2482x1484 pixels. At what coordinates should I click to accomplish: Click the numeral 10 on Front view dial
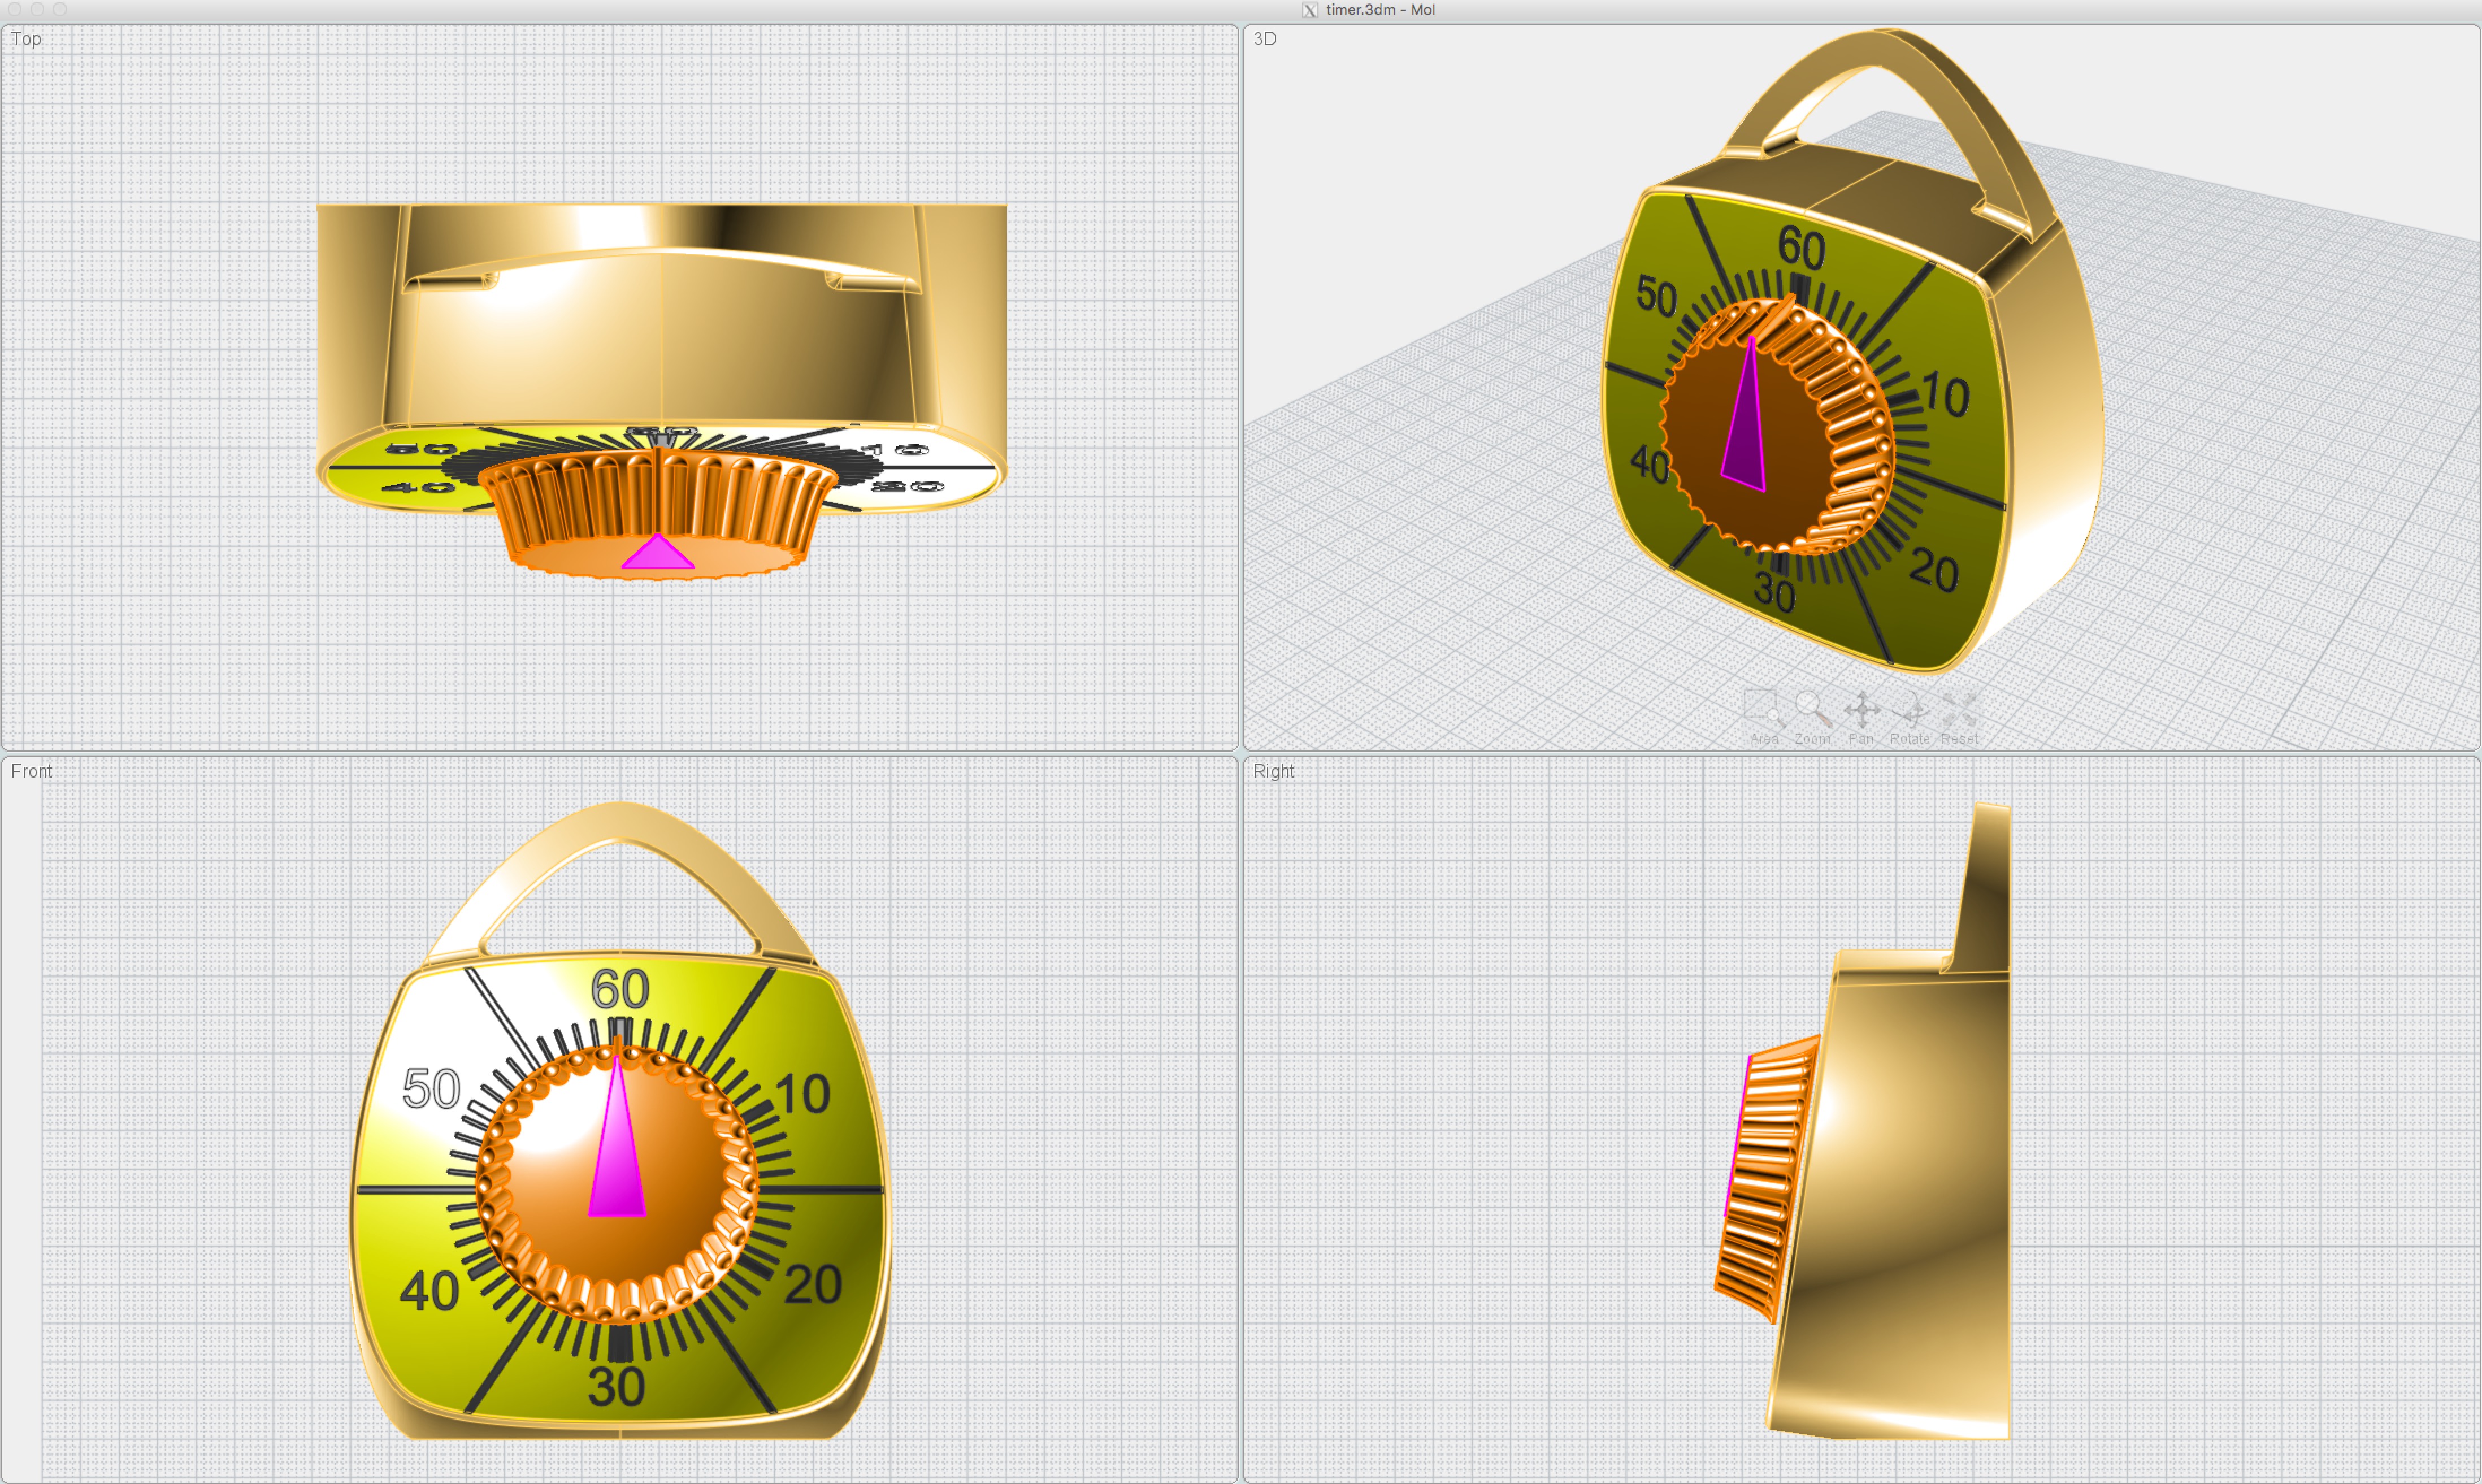click(802, 1094)
